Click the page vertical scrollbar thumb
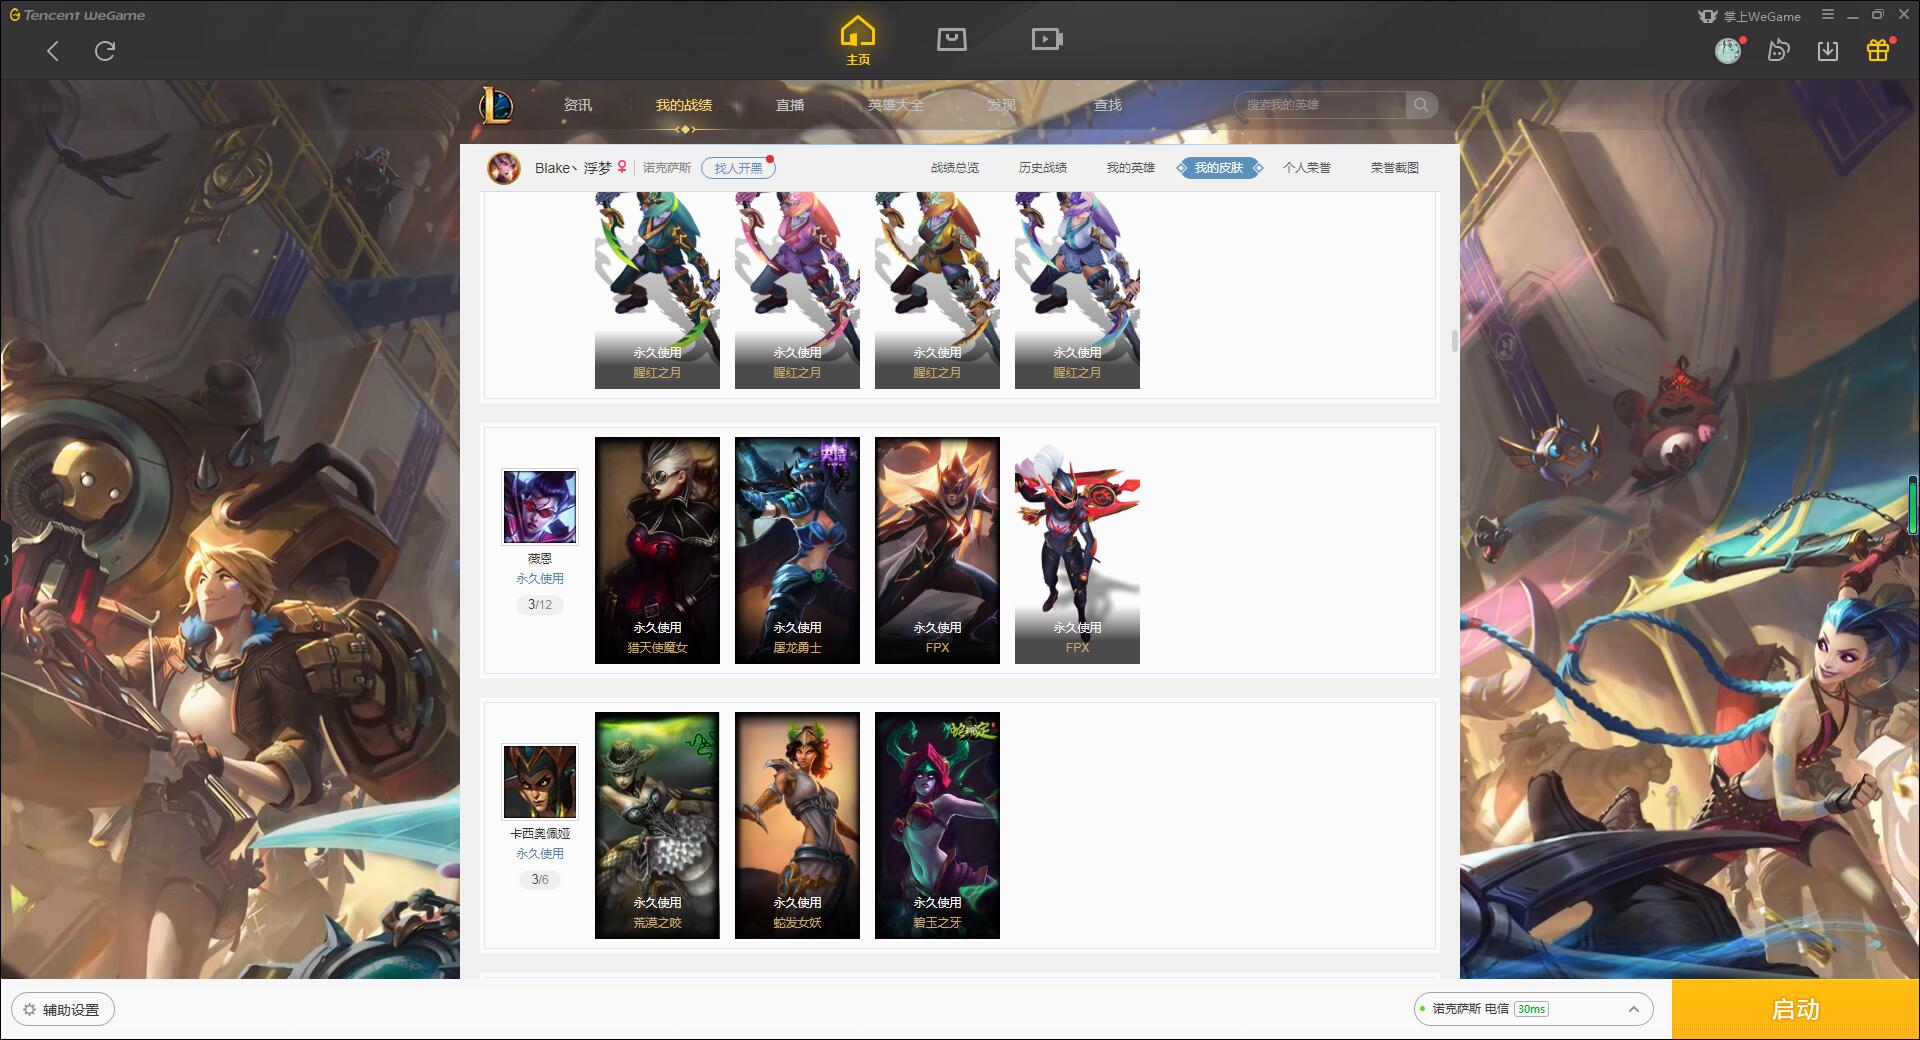The height and width of the screenshot is (1040, 1920). tap(1454, 340)
